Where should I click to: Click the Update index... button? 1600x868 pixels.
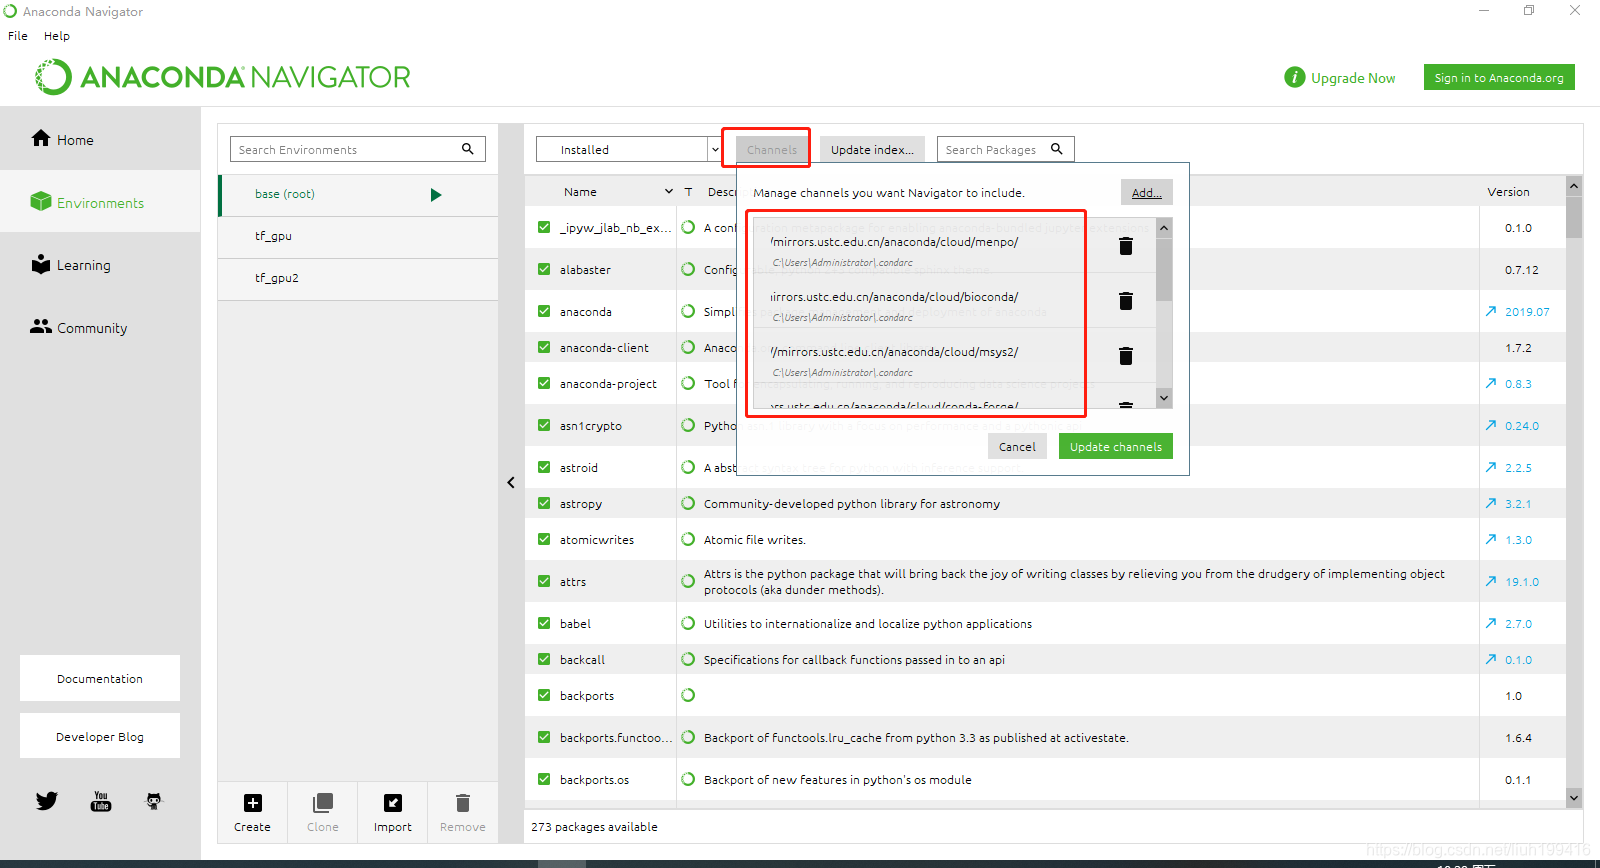(872, 149)
